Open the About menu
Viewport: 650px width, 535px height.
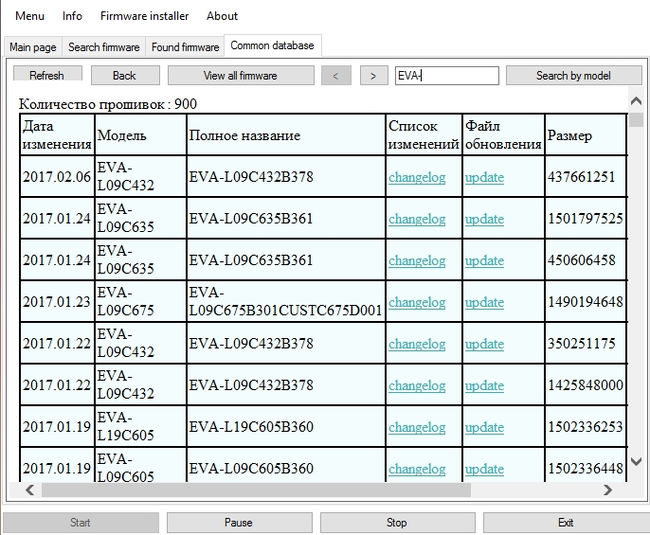pyautogui.click(x=222, y=15)
